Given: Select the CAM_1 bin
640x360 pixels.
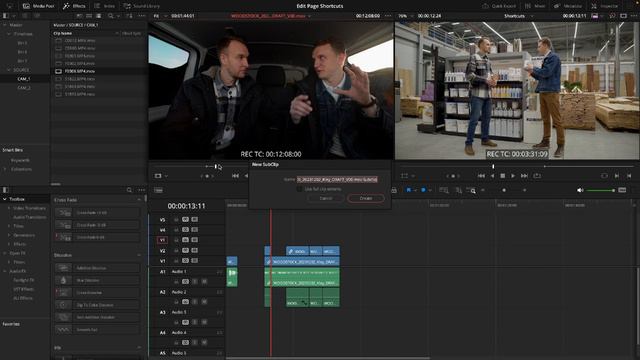Looking at the screenshot, I should (x=24, y=79).
